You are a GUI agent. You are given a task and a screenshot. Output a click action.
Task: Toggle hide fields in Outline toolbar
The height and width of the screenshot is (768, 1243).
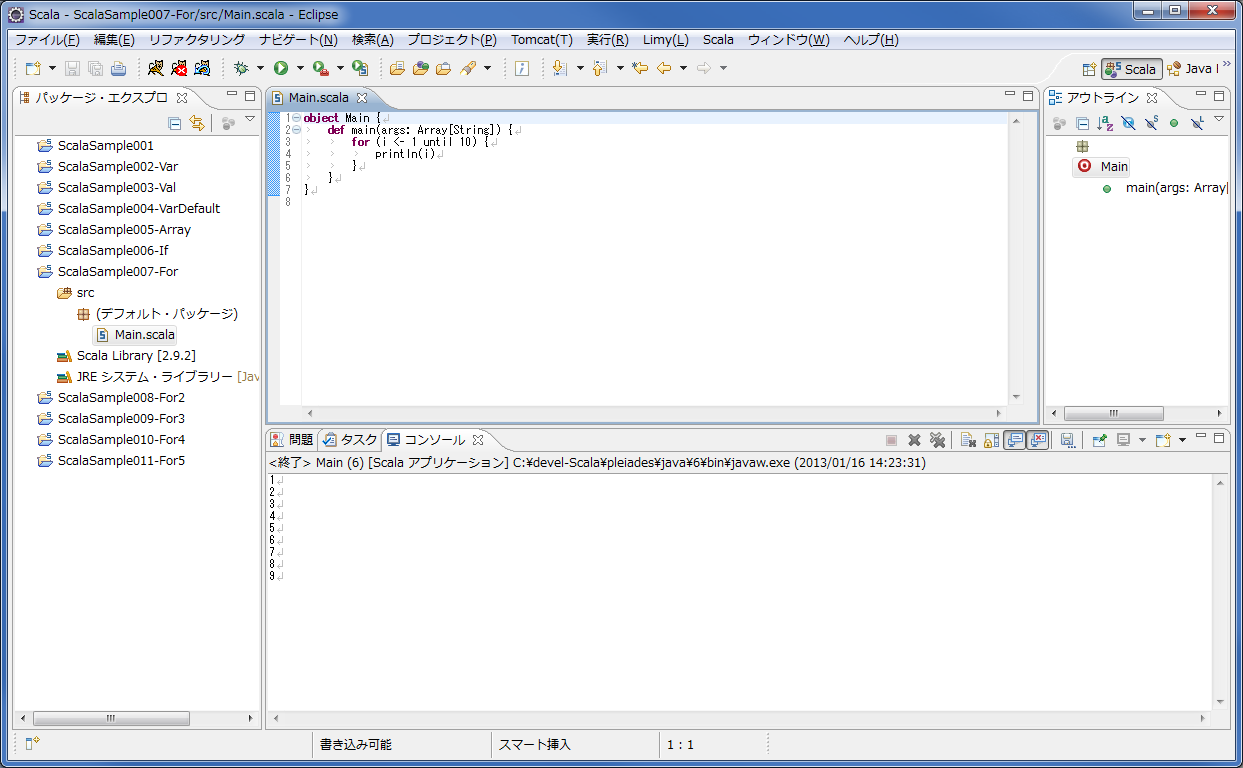coord(1128,123)
